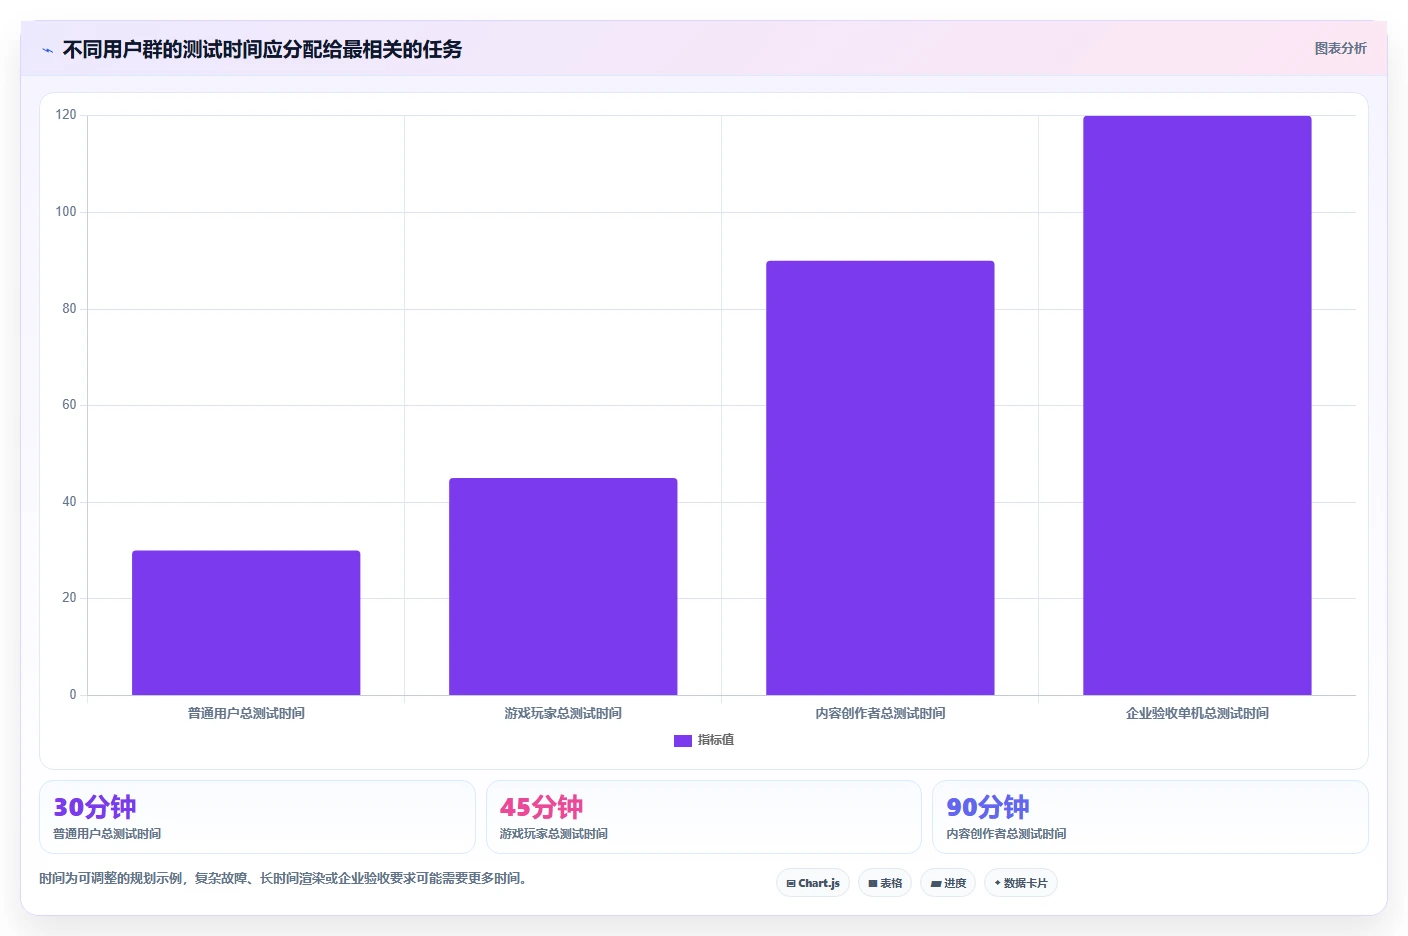This screenshot has width=1408, height=936.
Task: Click the 图表分析 label in header
Action: 1340,48
